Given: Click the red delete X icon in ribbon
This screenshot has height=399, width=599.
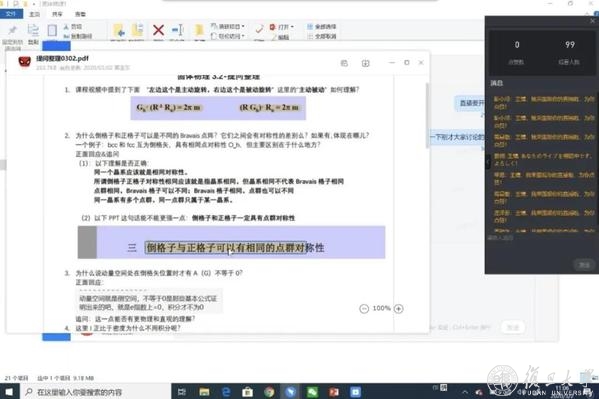Looking at the screenshot, I should 158,30.
